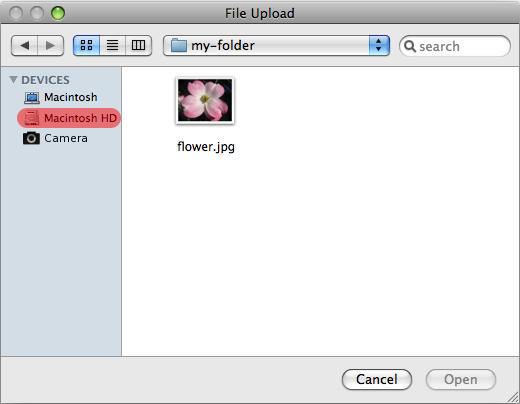Click the search field
The width and height of the screenshot is (520, 404).
(x=455, y=46)
